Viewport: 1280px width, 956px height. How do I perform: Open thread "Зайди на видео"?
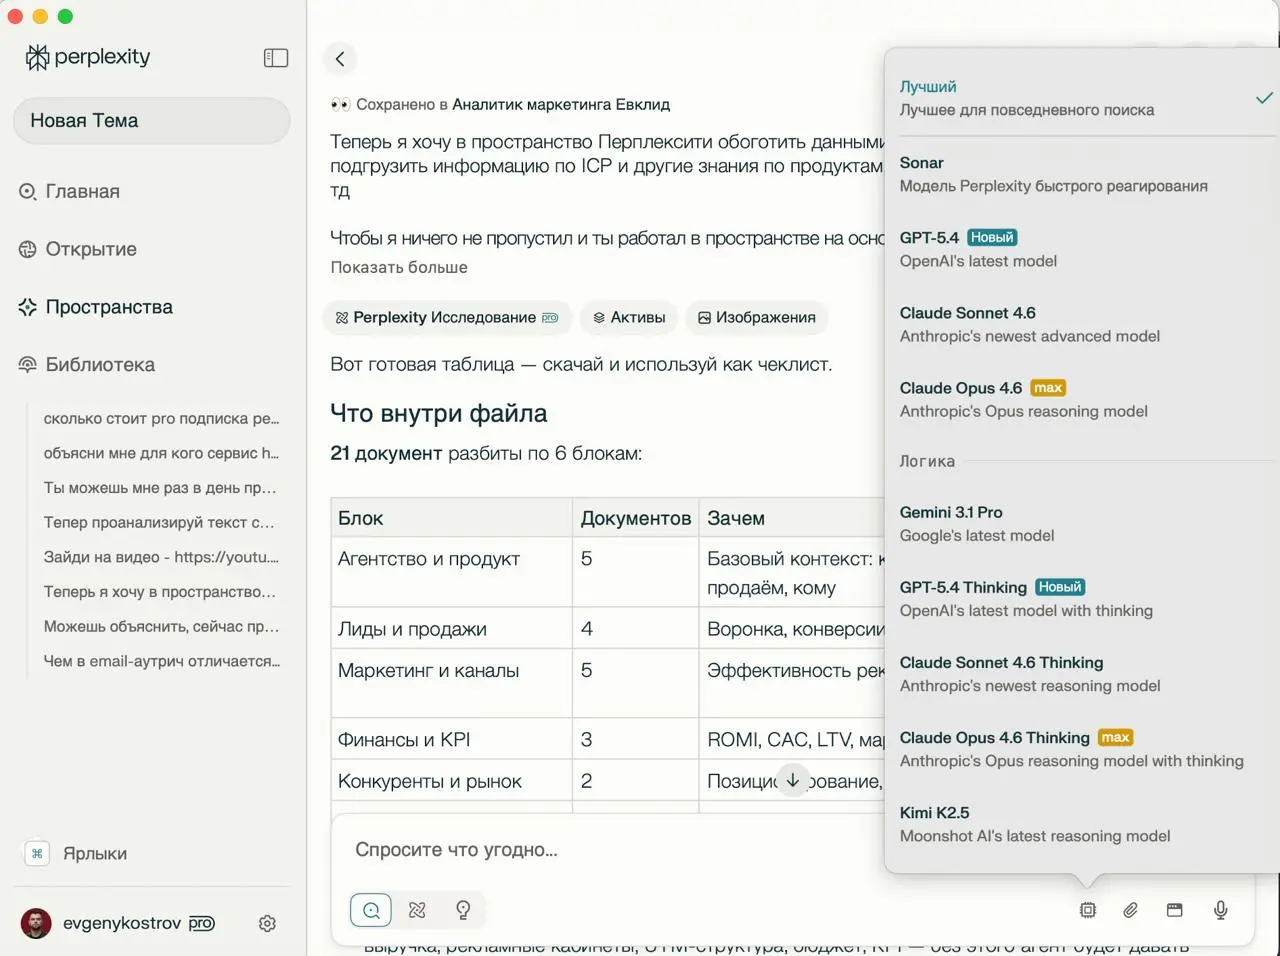click(x=162, y=557)
